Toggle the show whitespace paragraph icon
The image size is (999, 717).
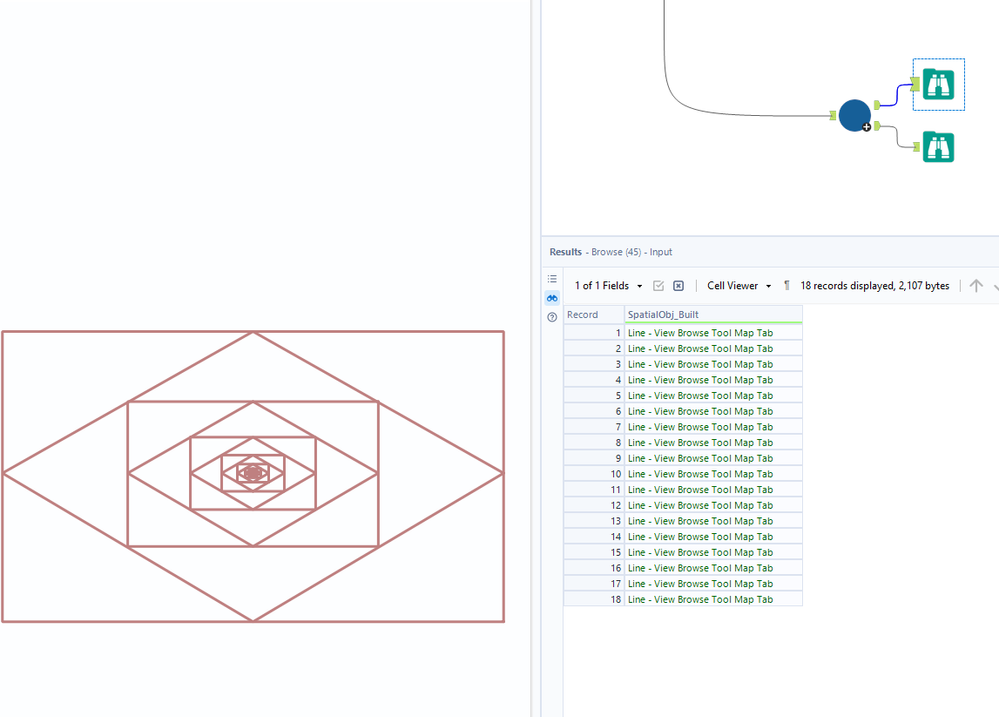tap(787, 286)
